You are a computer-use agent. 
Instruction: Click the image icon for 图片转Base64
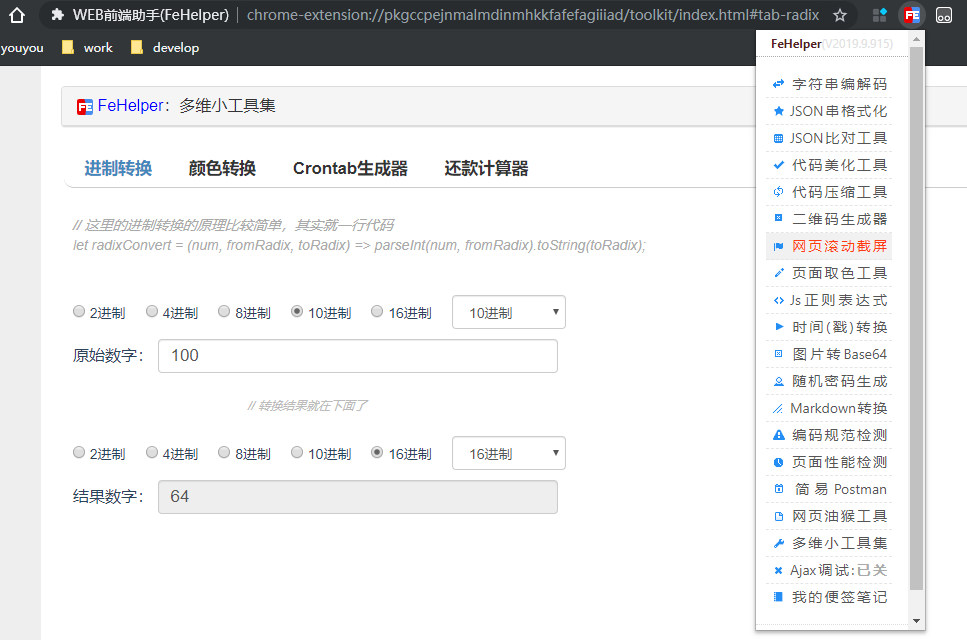(x=778, y=354)
